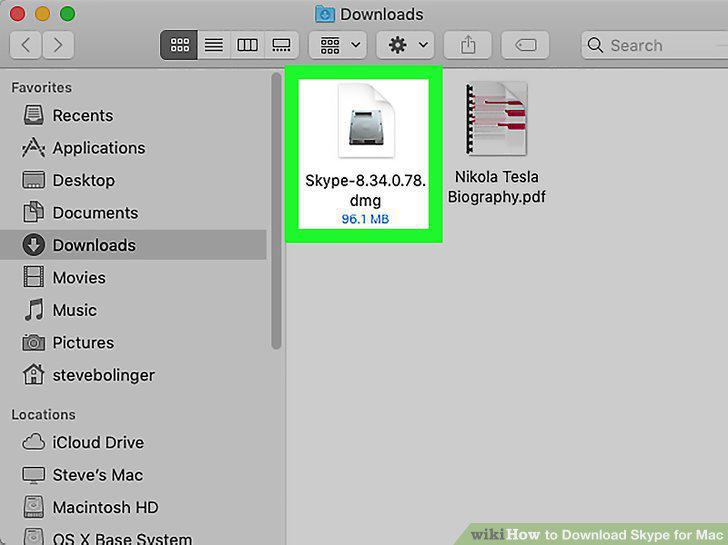Click the Edit Tags toolbar button
Viewport: 728px width, 545px height.
point(525,45)
